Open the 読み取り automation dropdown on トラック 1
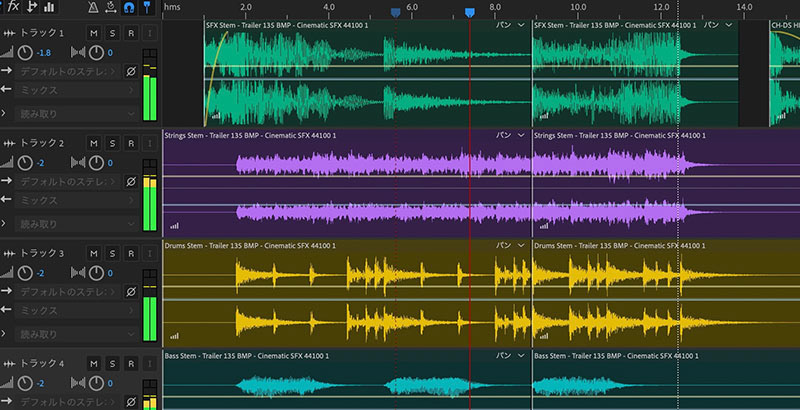This screenshot has height=410, width=800. (77, 114)
